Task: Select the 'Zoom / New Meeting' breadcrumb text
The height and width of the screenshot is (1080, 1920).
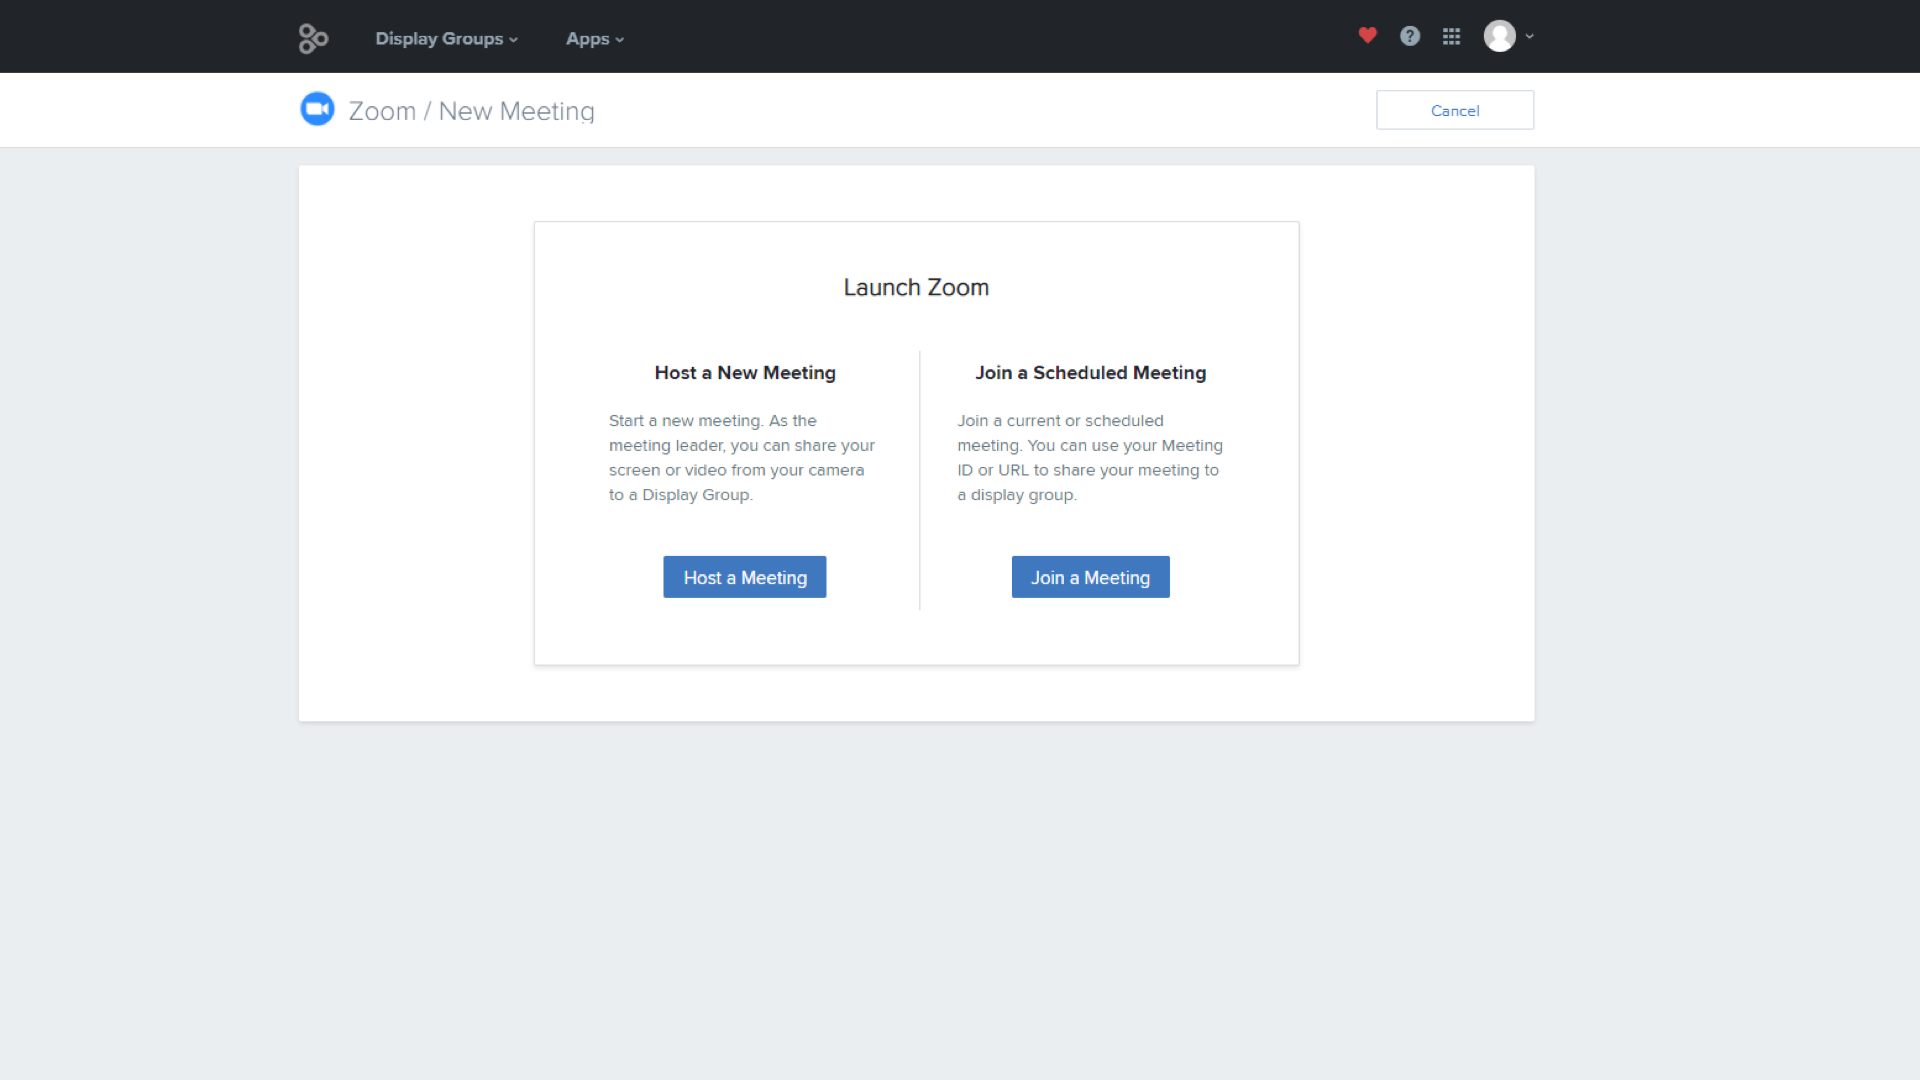Action: point(471,111)
